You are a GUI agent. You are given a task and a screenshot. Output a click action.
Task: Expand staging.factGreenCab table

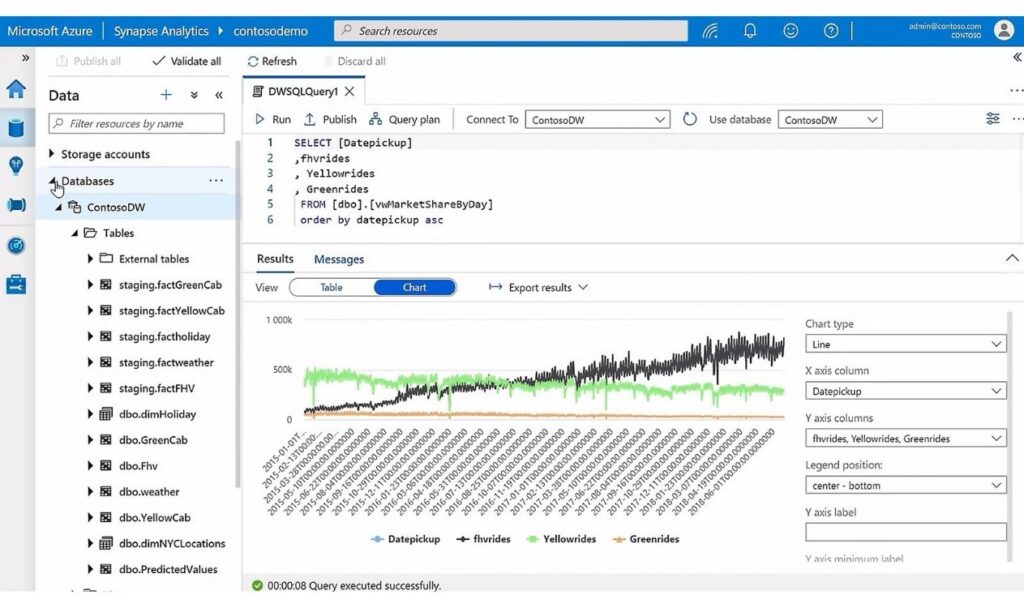[90, 285]
